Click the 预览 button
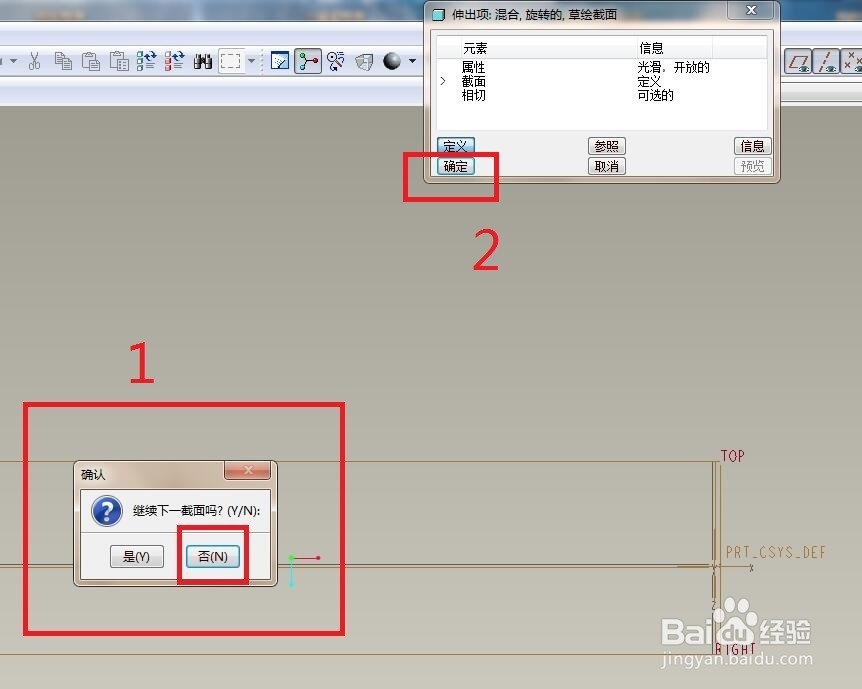 click(x=753, y=166)
